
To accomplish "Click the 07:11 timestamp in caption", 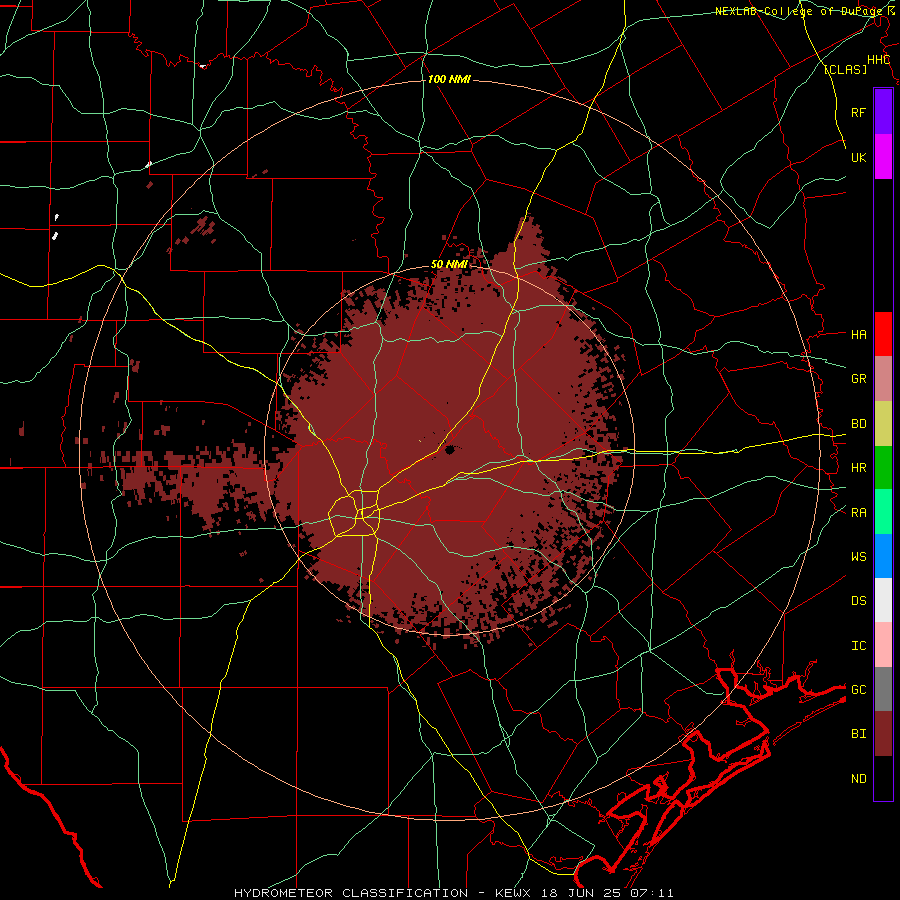I will (x=650, y=893).
